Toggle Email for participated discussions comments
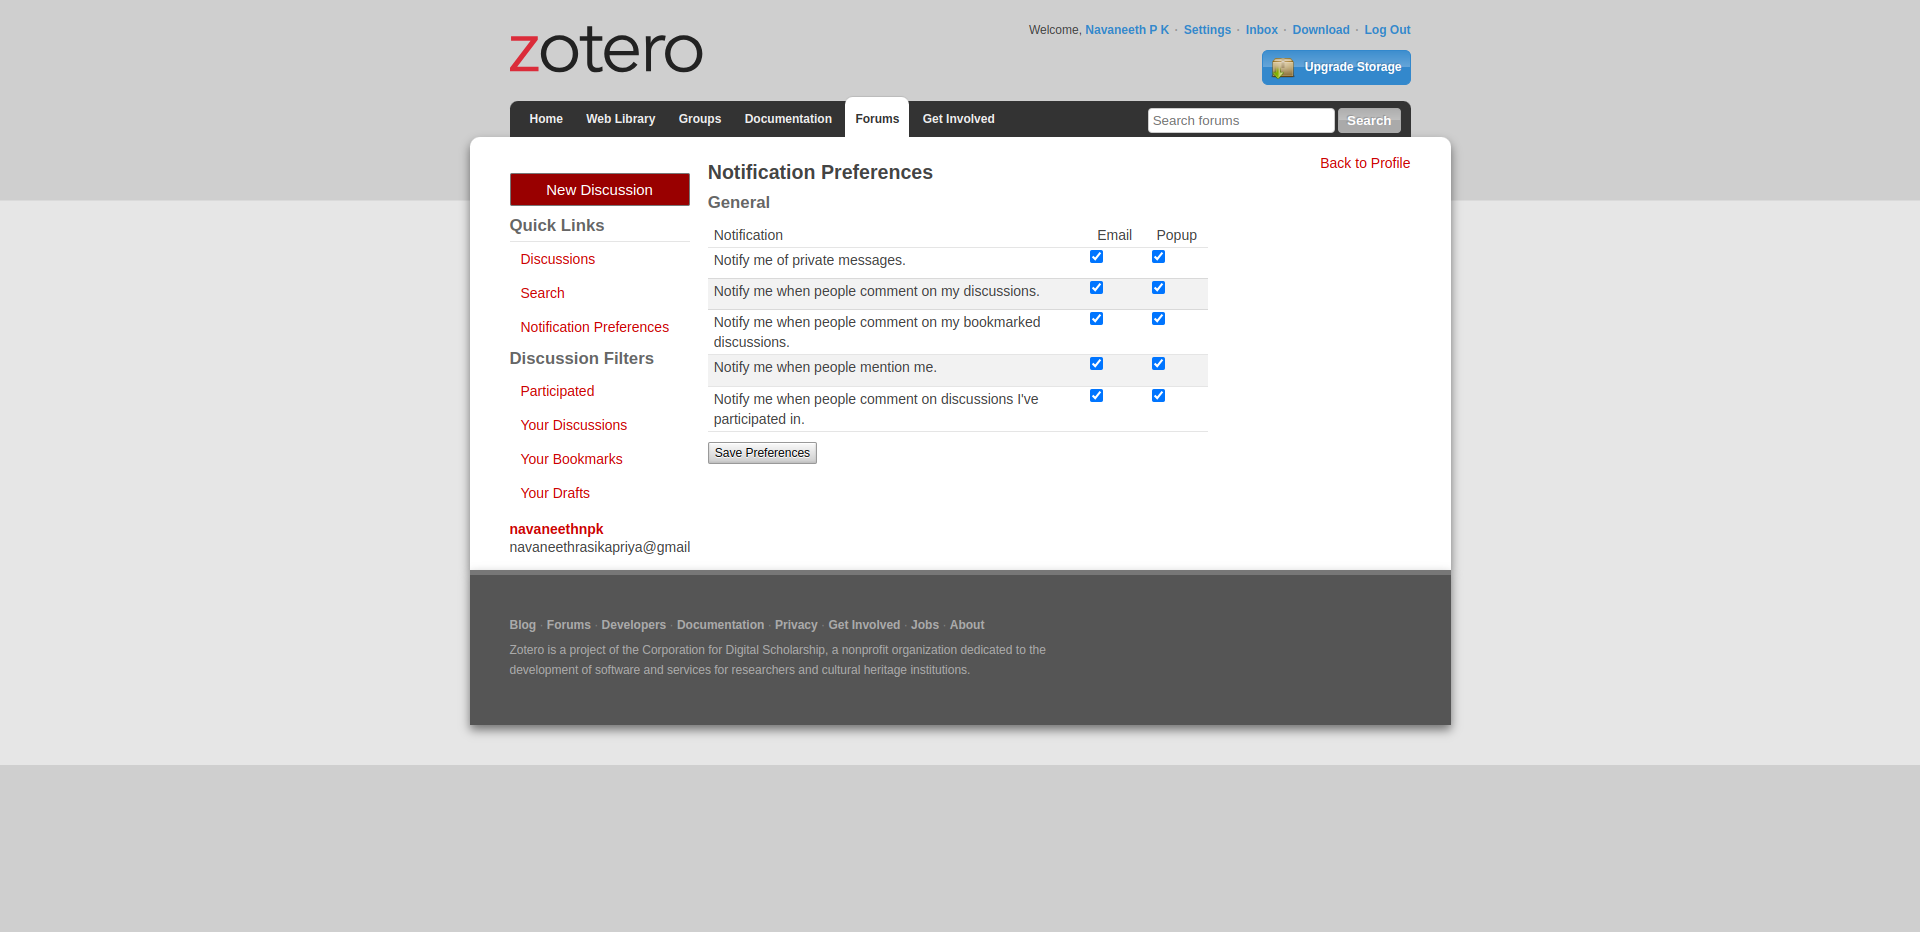The width and height of the screenshot is (1920, 932). (1097, 396)
